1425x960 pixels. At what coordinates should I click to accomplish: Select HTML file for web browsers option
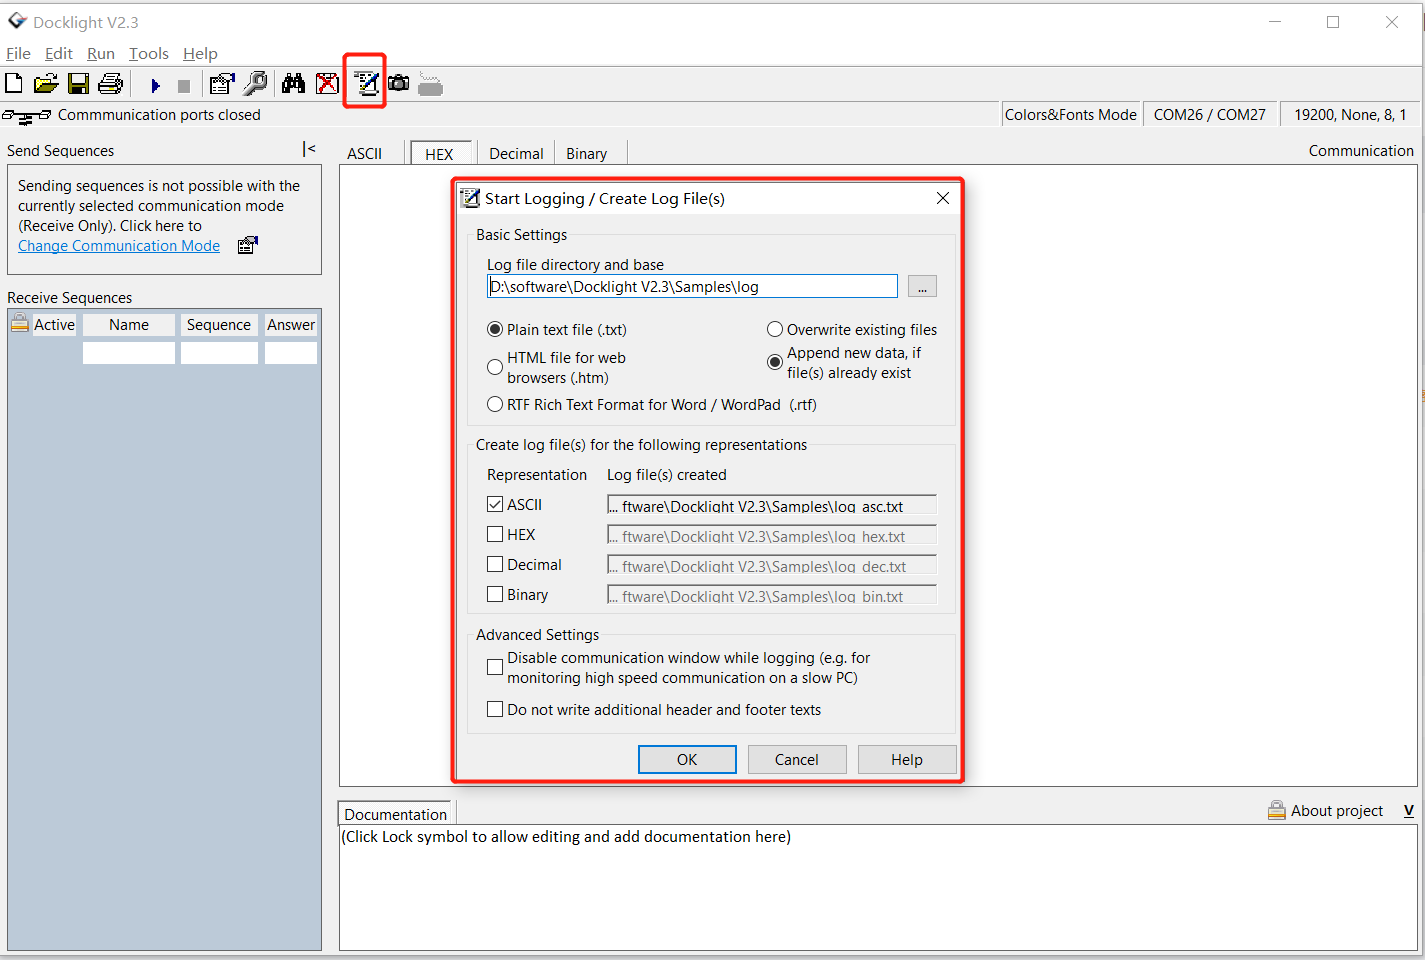coord(495,367)
